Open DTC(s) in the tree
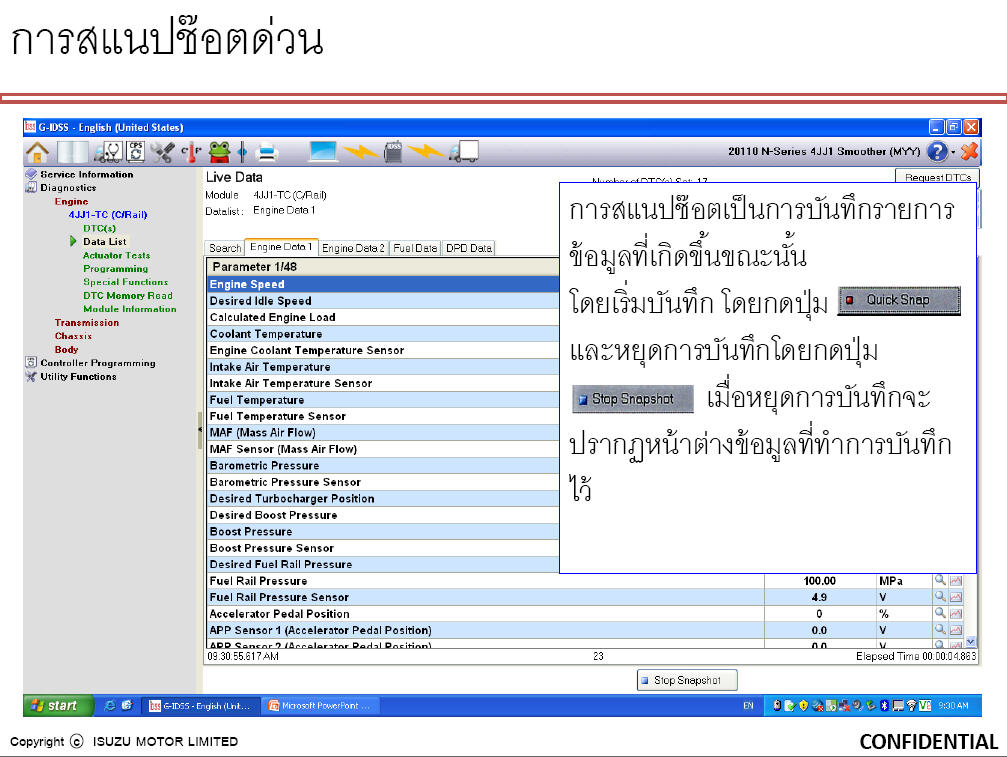 (x=100, y=228)
